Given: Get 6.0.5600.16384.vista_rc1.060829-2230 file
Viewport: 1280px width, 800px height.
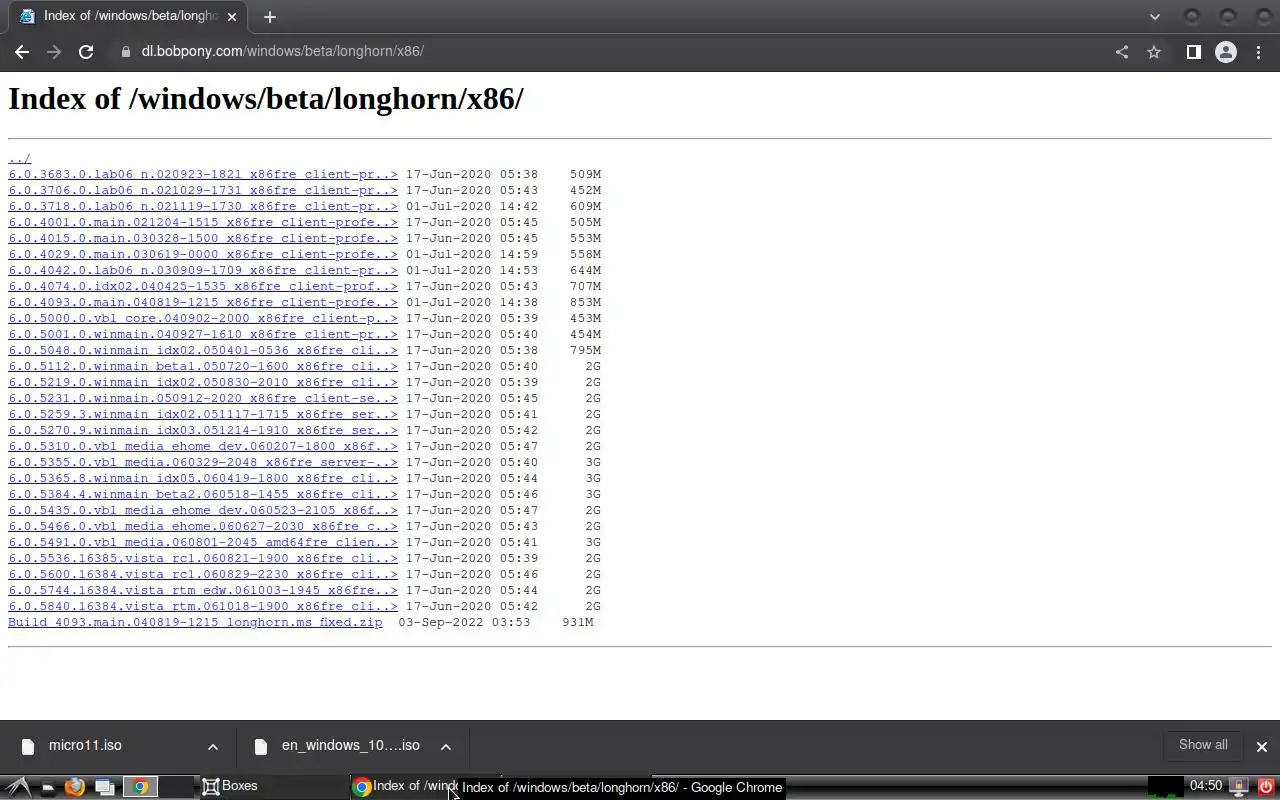Looking at the screenshot, I should click(x=203, y=574).
